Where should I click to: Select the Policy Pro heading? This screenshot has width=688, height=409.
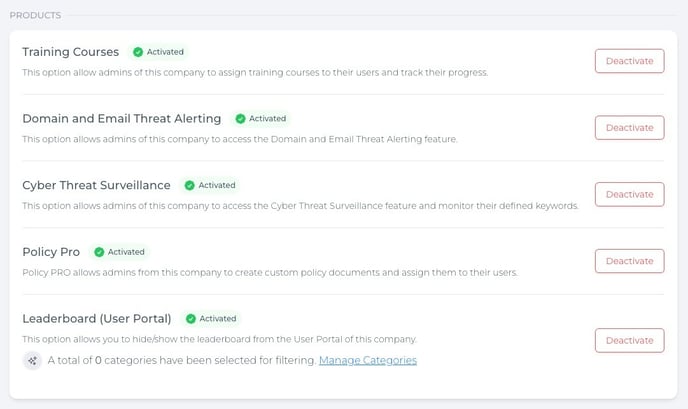tap(50, 252)
